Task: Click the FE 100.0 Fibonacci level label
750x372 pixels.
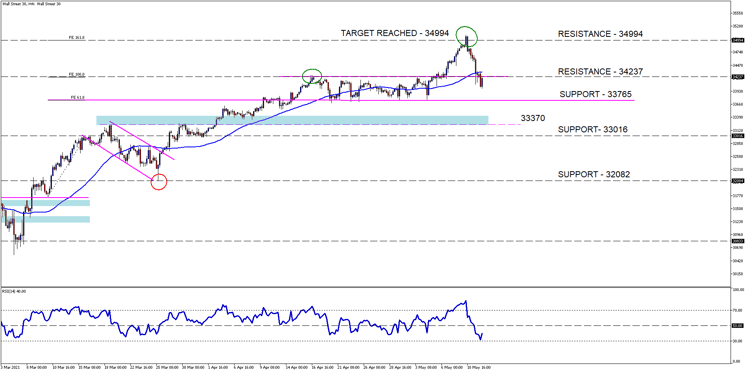Action: pyautogui.click(x=78, y=74)
